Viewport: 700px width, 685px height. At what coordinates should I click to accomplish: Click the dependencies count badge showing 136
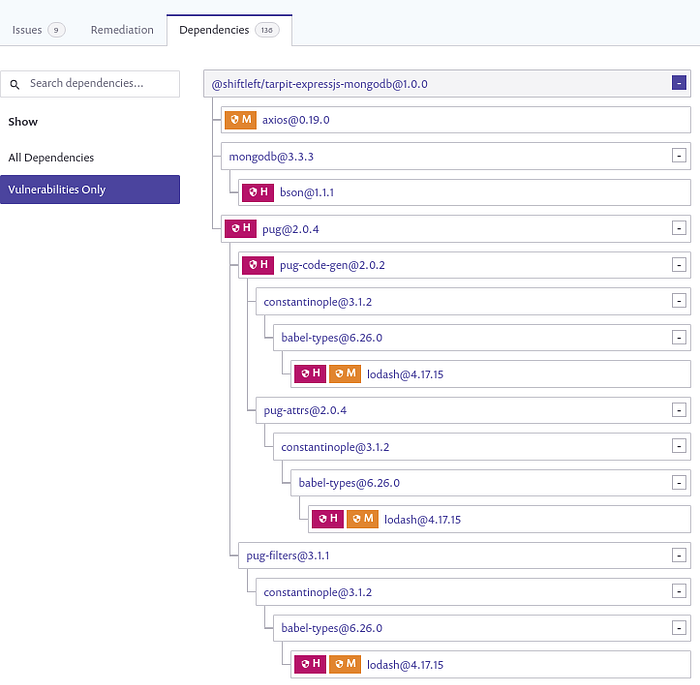[267, 30]
